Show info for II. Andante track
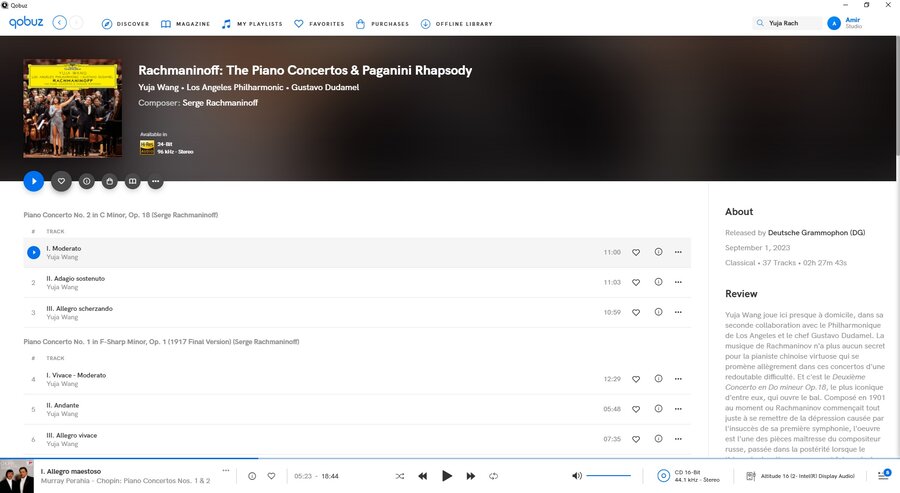The height and width of the screenshot is (493, 900). click(658, 409)
